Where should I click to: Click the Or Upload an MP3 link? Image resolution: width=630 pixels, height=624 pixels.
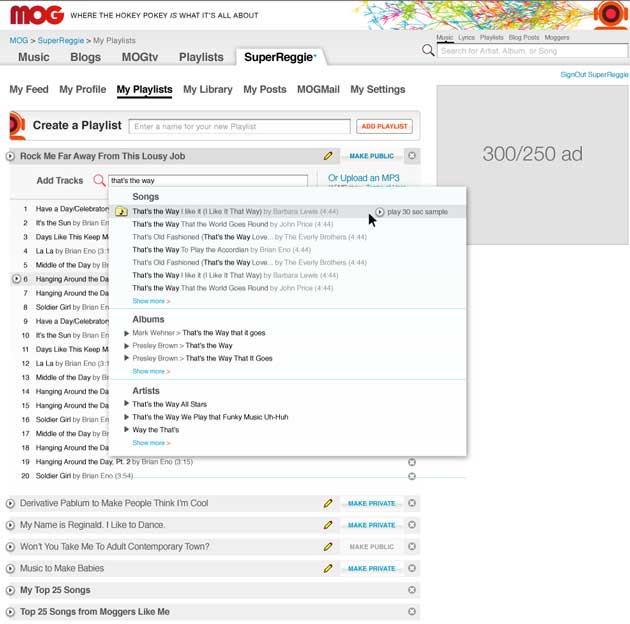point(364,178)
